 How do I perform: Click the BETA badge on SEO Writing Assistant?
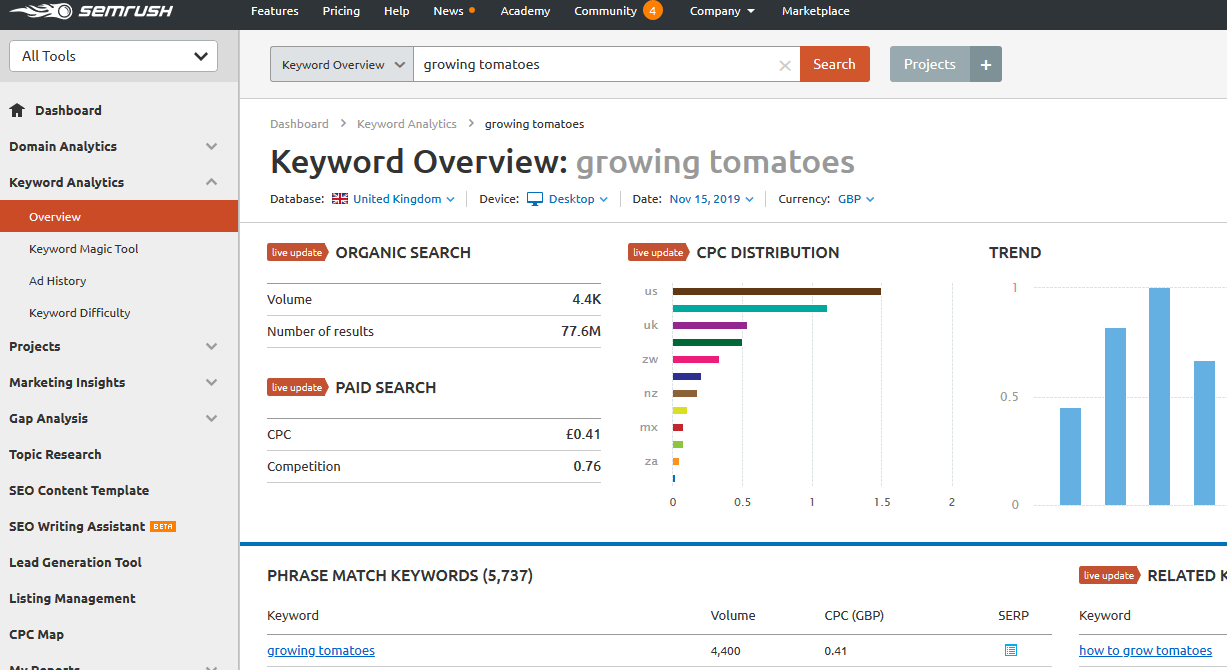click(x=163, y=526)
